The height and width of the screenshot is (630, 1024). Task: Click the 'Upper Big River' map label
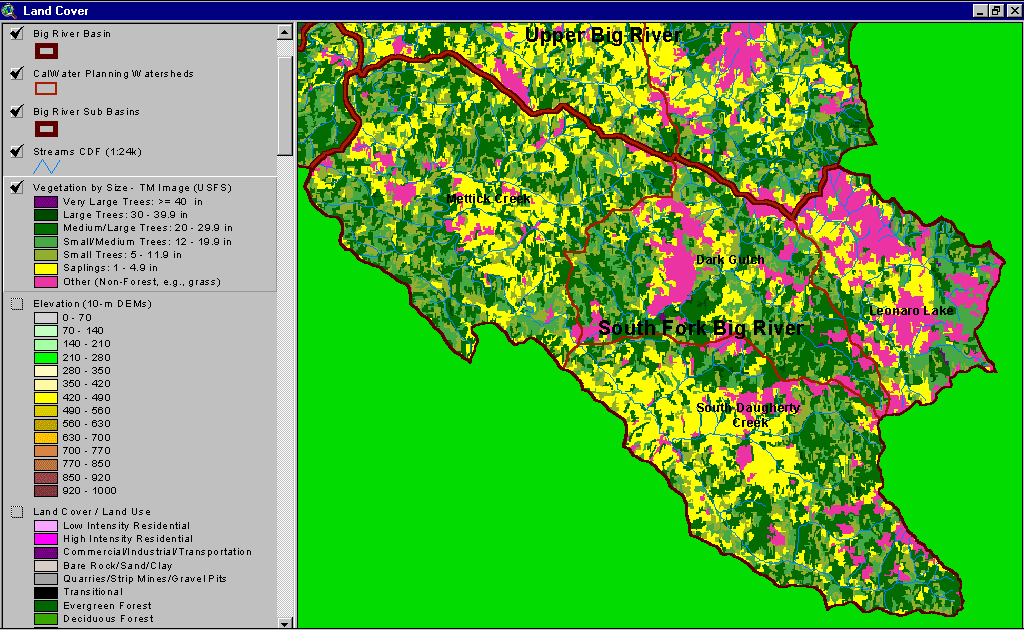[x=603, y=35]
